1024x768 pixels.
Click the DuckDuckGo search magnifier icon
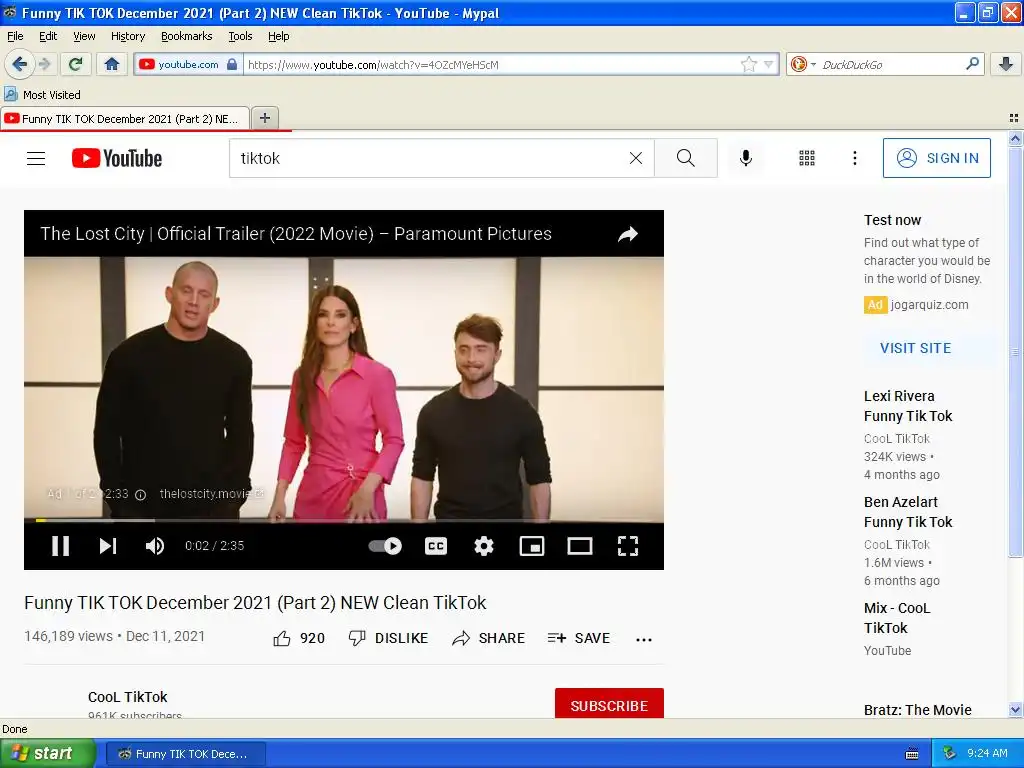coord(972,64)
